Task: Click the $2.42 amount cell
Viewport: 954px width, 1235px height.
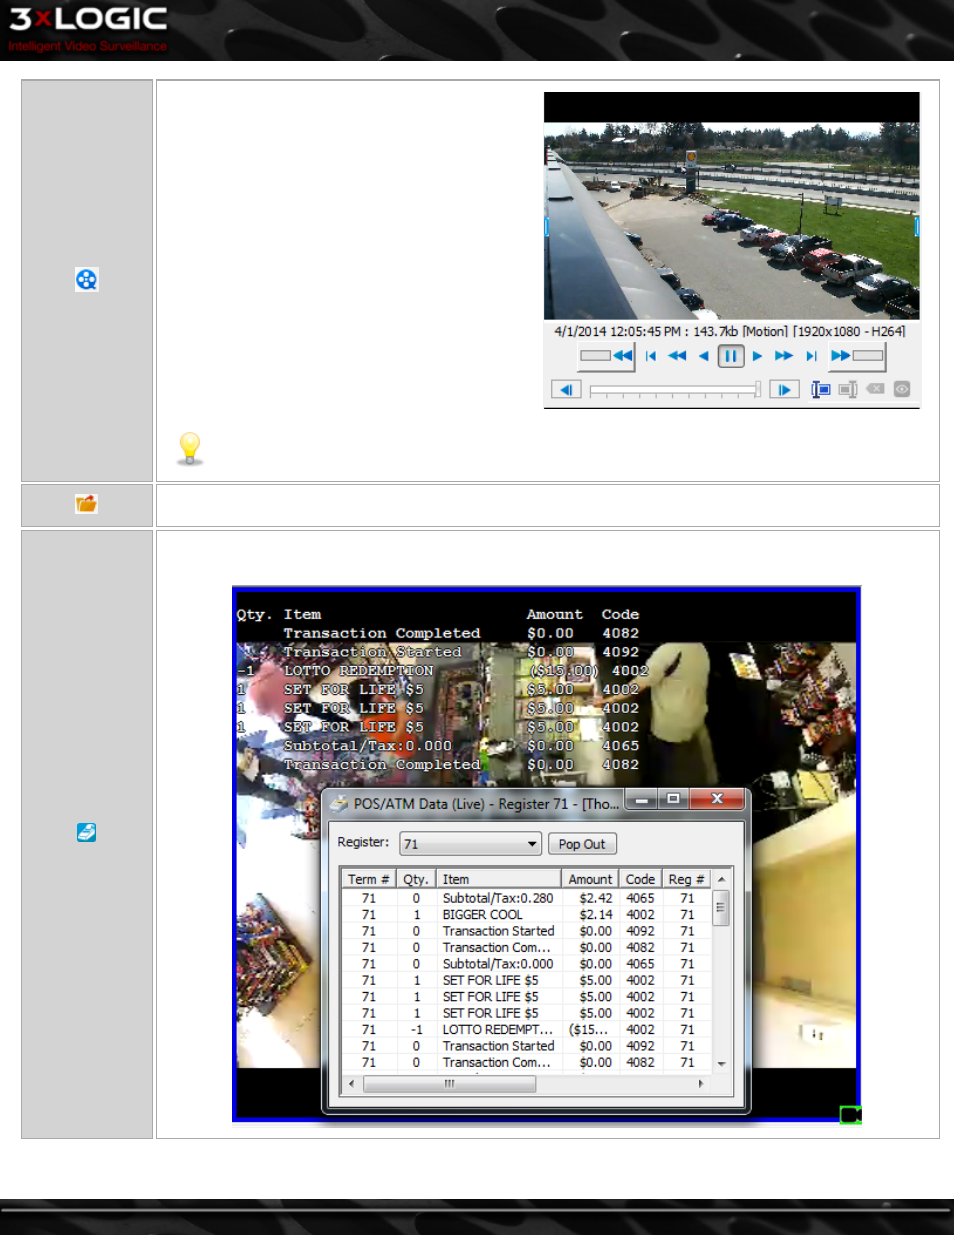Action: click(x=596, y=898)
